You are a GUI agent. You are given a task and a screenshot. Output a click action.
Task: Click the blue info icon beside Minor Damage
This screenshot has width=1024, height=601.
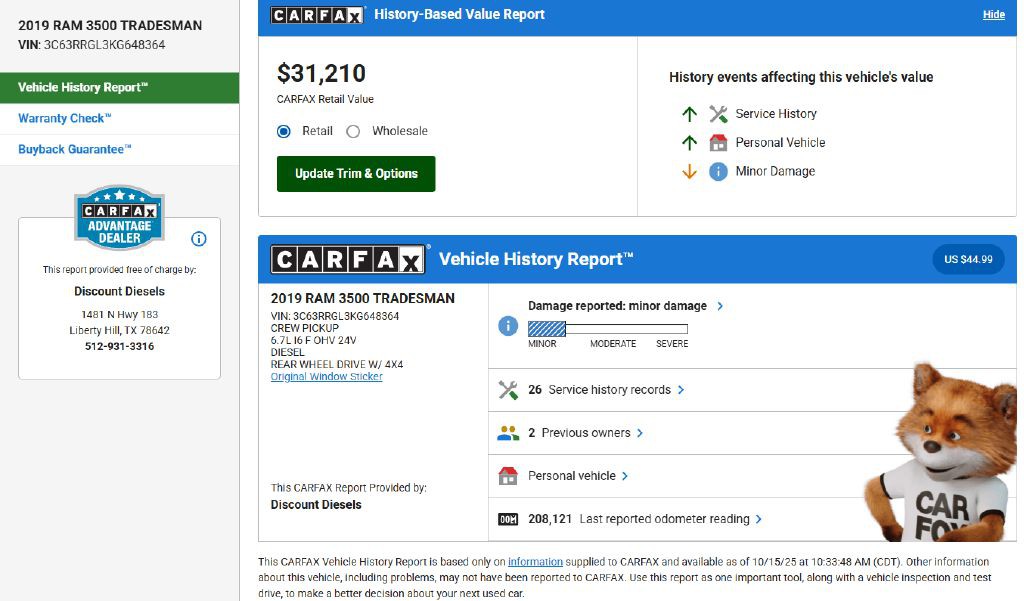(x=718, y=172)
